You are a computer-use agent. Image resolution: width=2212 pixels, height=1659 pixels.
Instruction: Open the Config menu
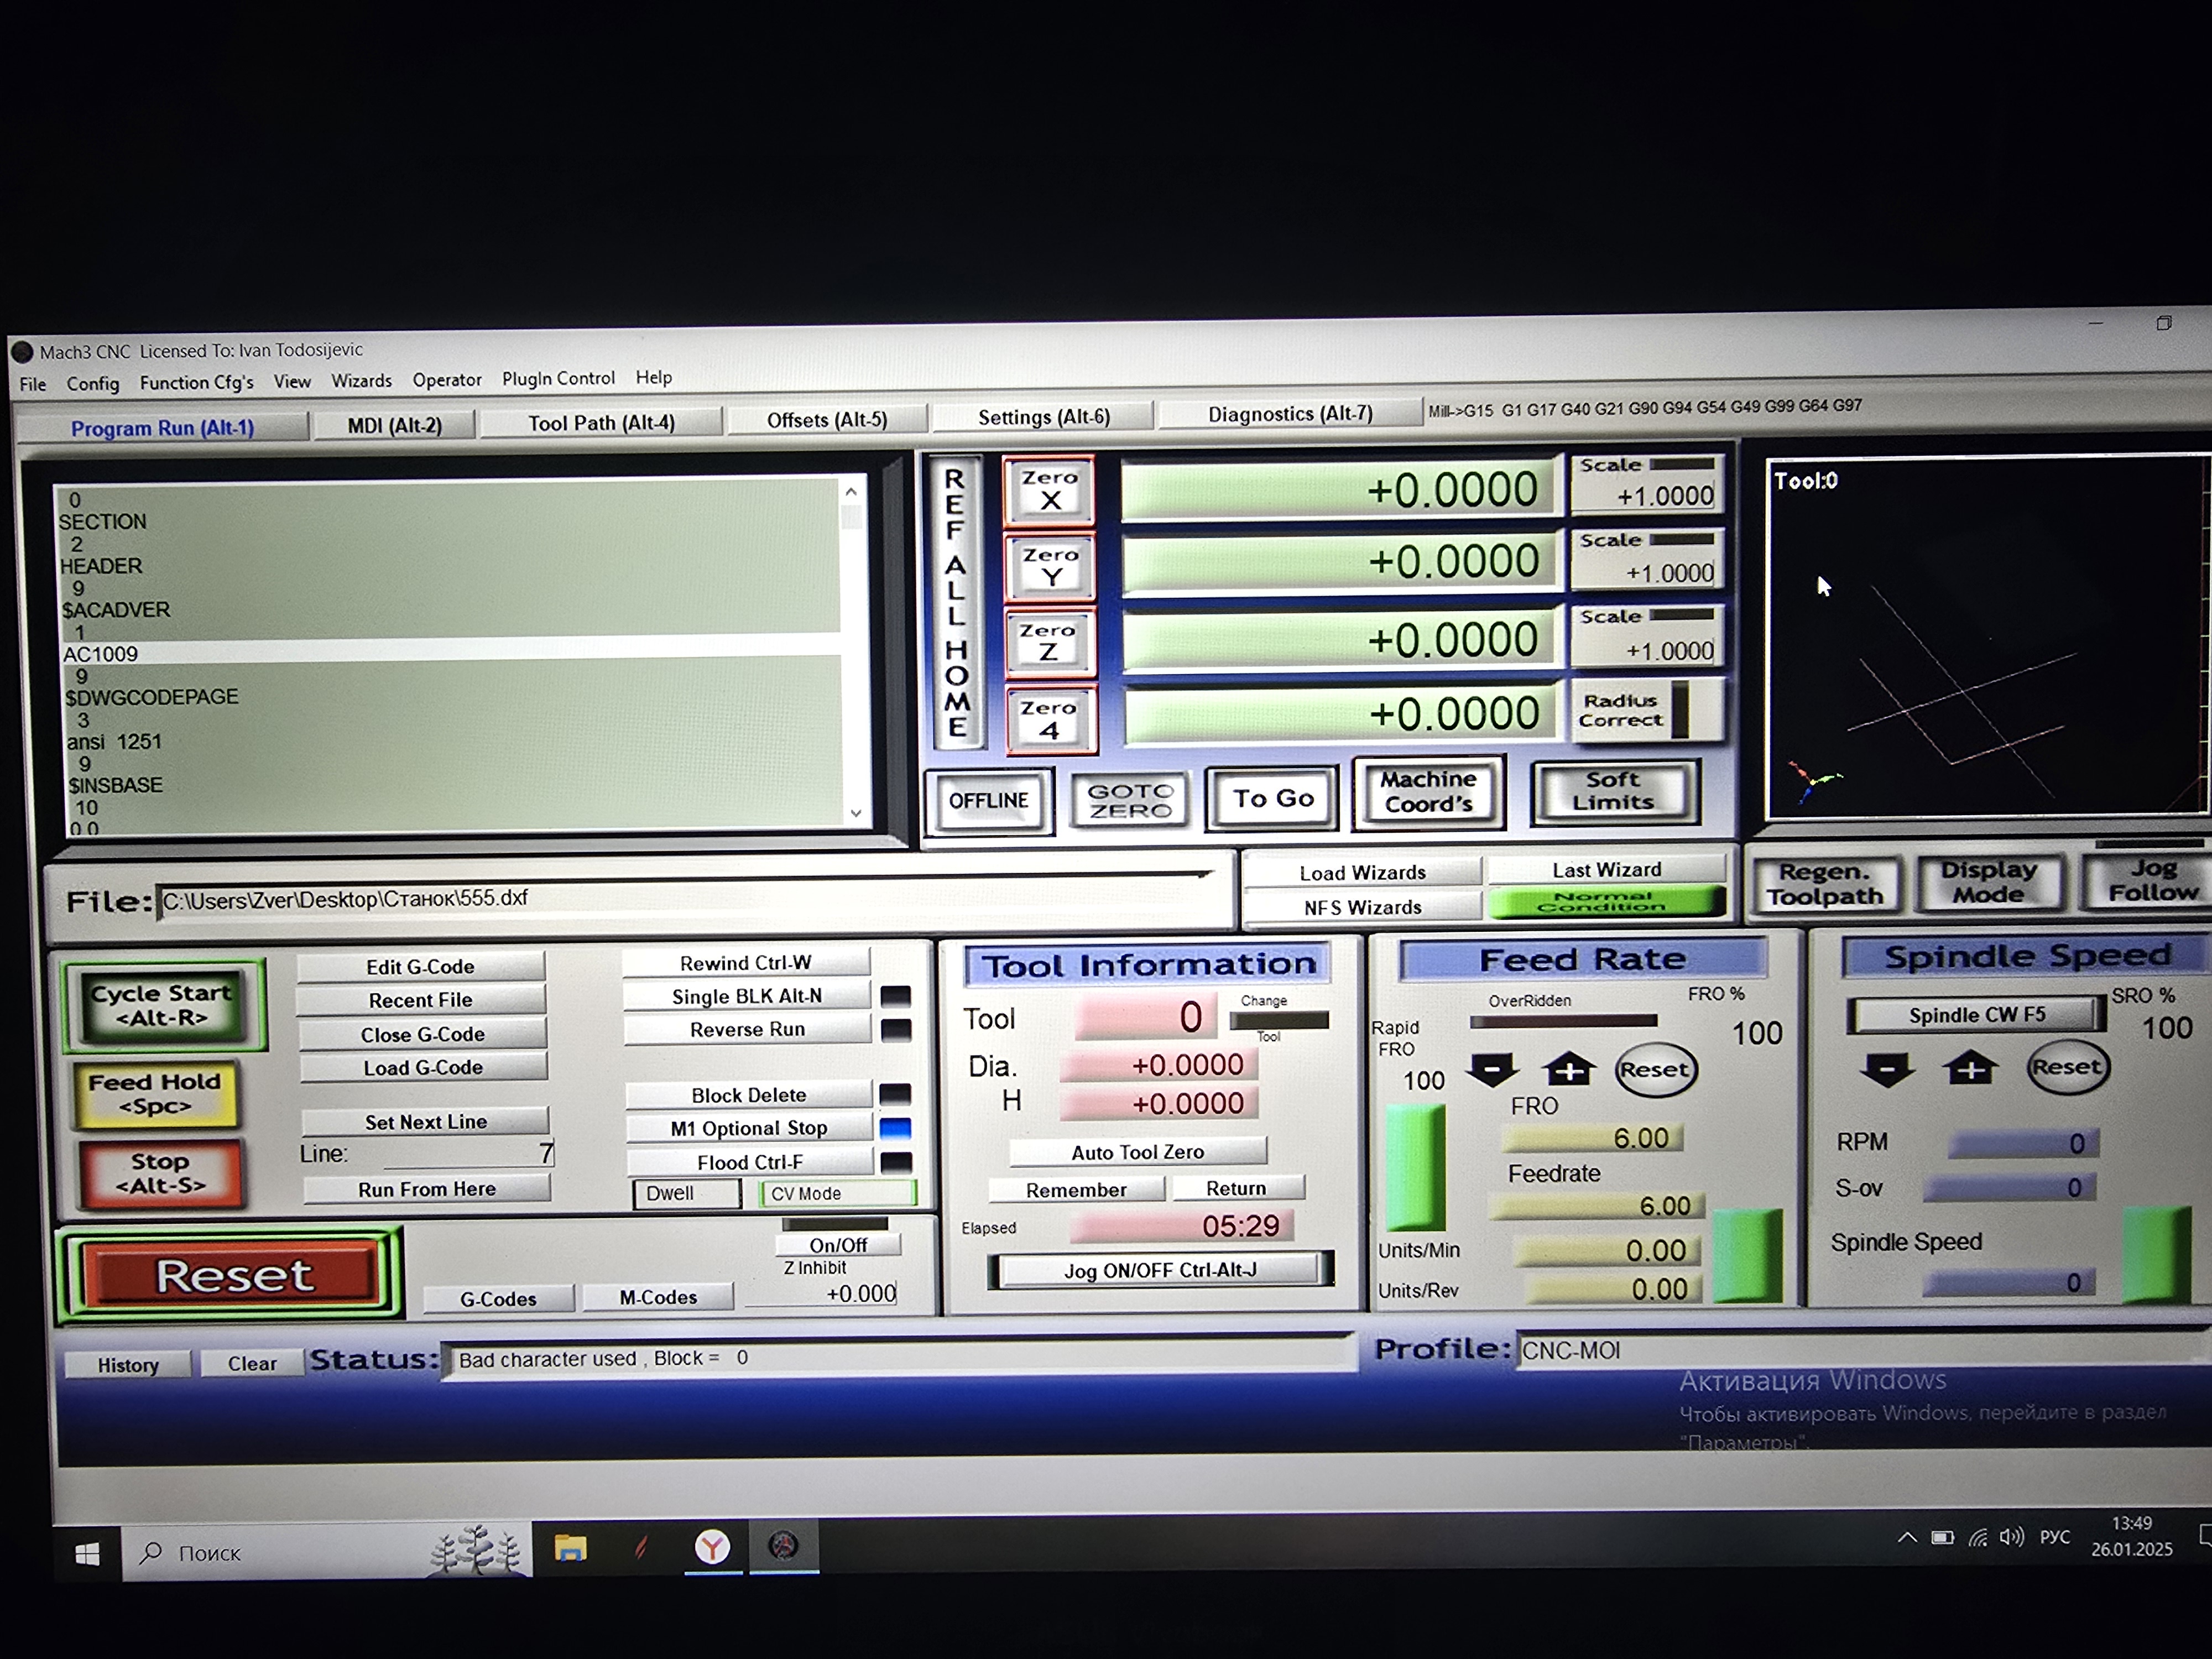pyautogui.click(x=92, y=384)
